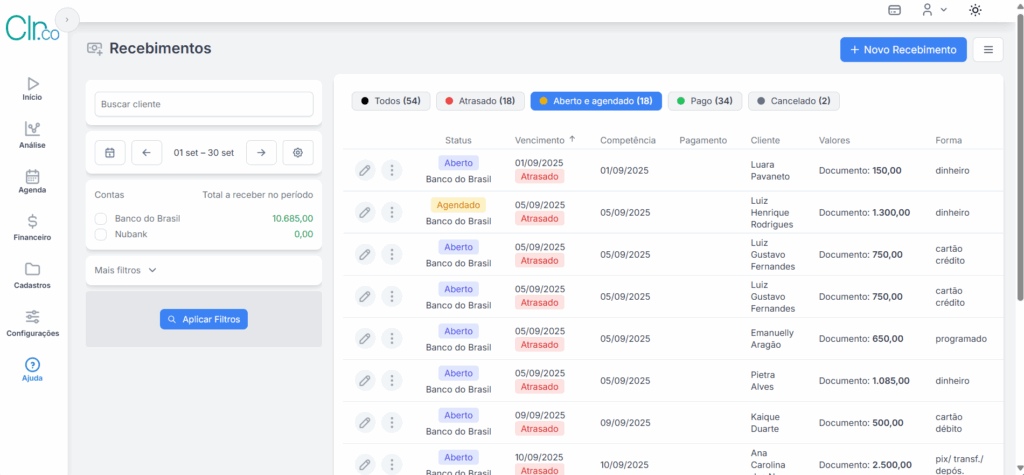1024x475 pixels.
Task: Check the Banco do Brasil account checkbox
Action: click(x=100, y=218)
